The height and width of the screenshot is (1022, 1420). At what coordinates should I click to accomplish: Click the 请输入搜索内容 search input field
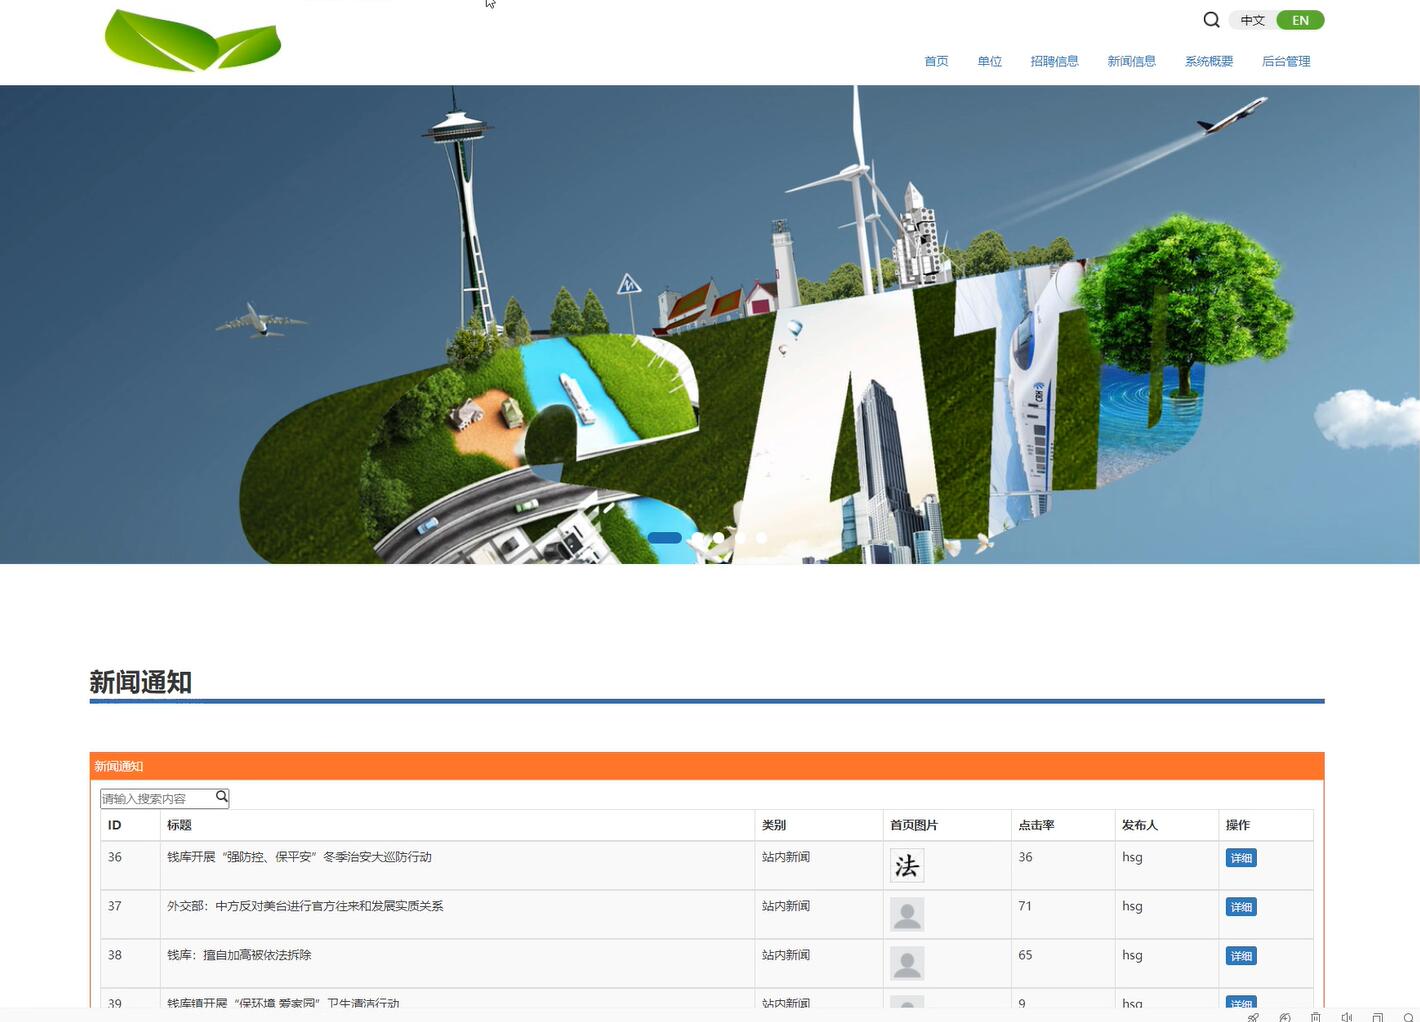click(x=157, y=798)
